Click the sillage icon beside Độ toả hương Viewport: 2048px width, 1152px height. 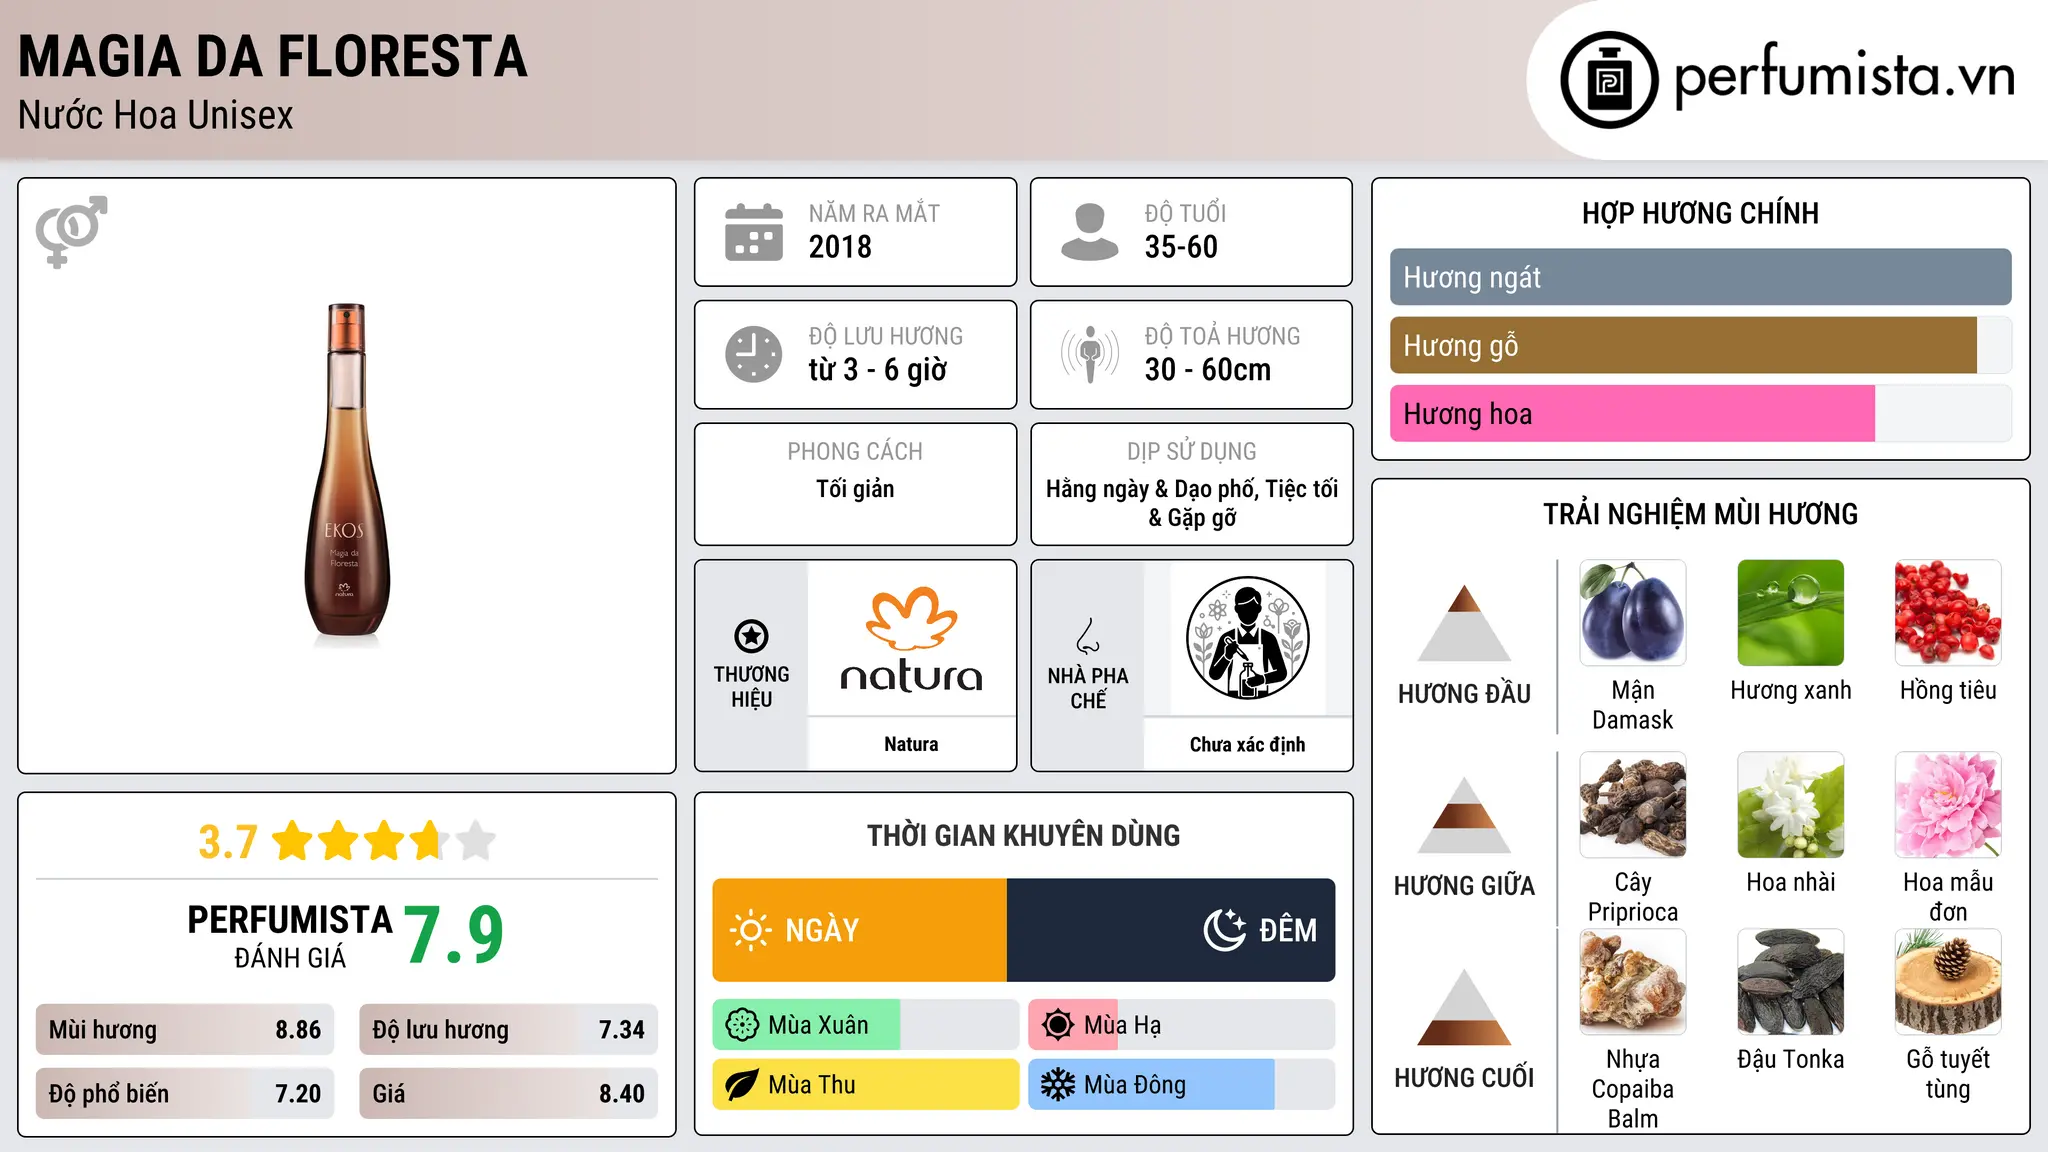(1089, 354)
